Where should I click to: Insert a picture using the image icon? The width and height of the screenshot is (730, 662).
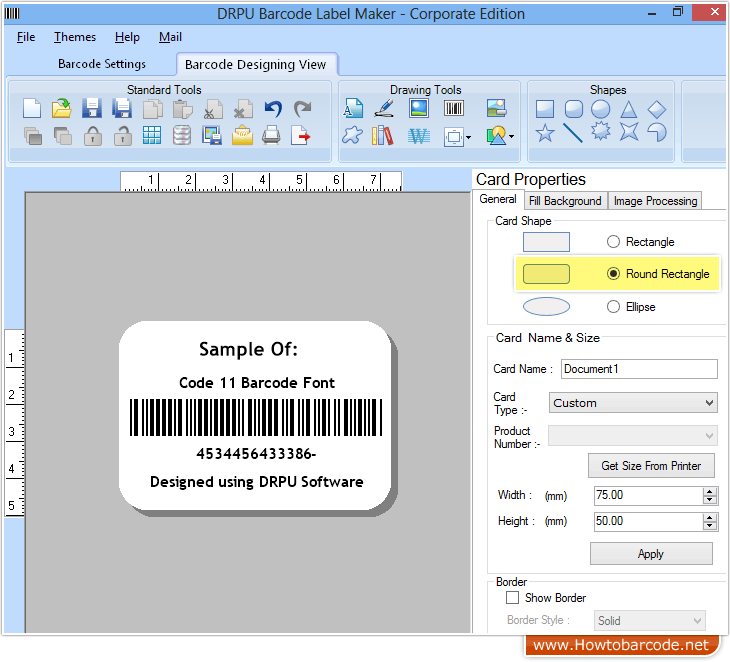[419, 108]
